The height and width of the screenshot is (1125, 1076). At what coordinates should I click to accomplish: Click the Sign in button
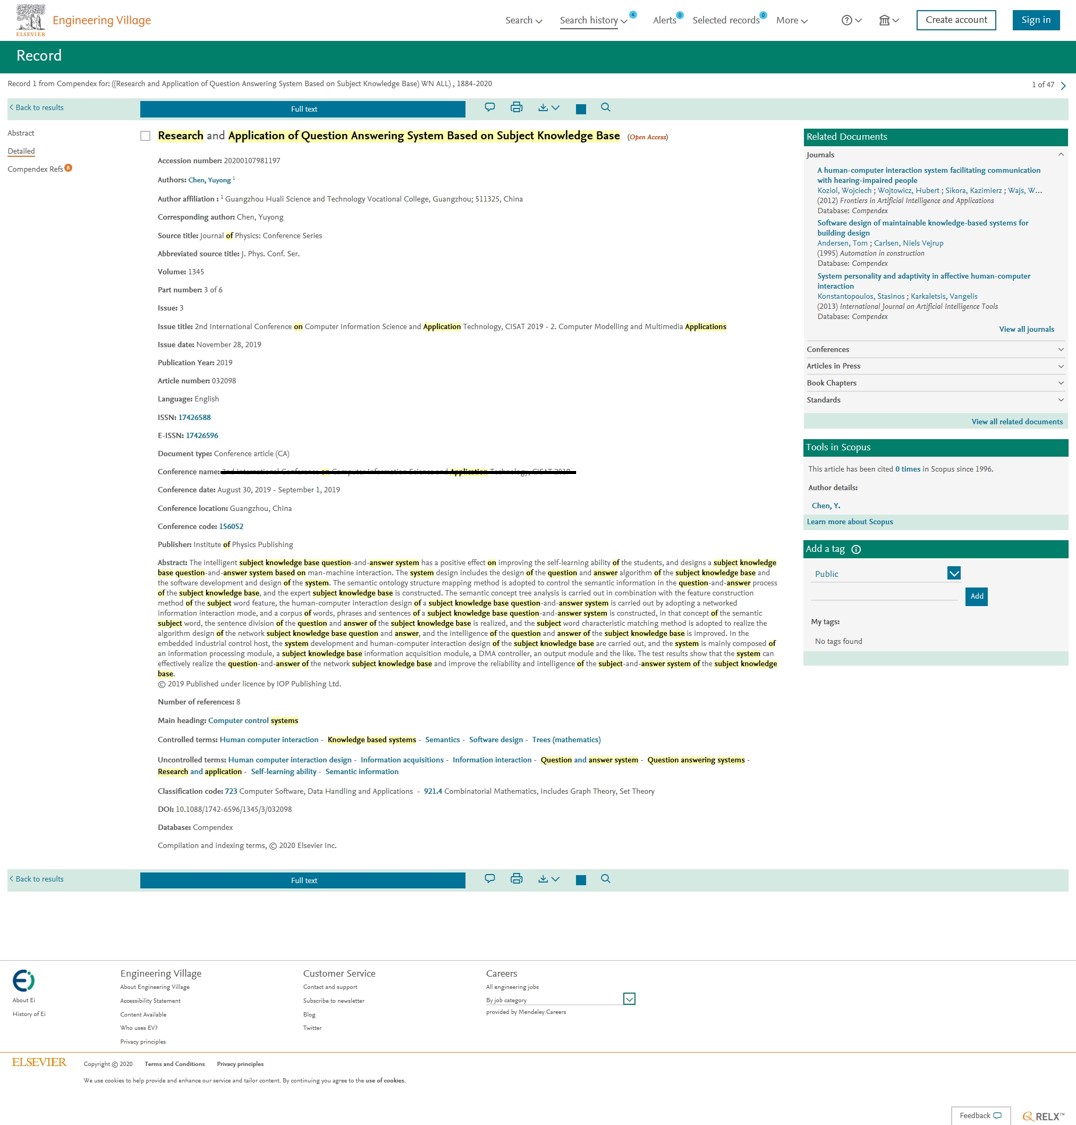(x=1036, y=20)
